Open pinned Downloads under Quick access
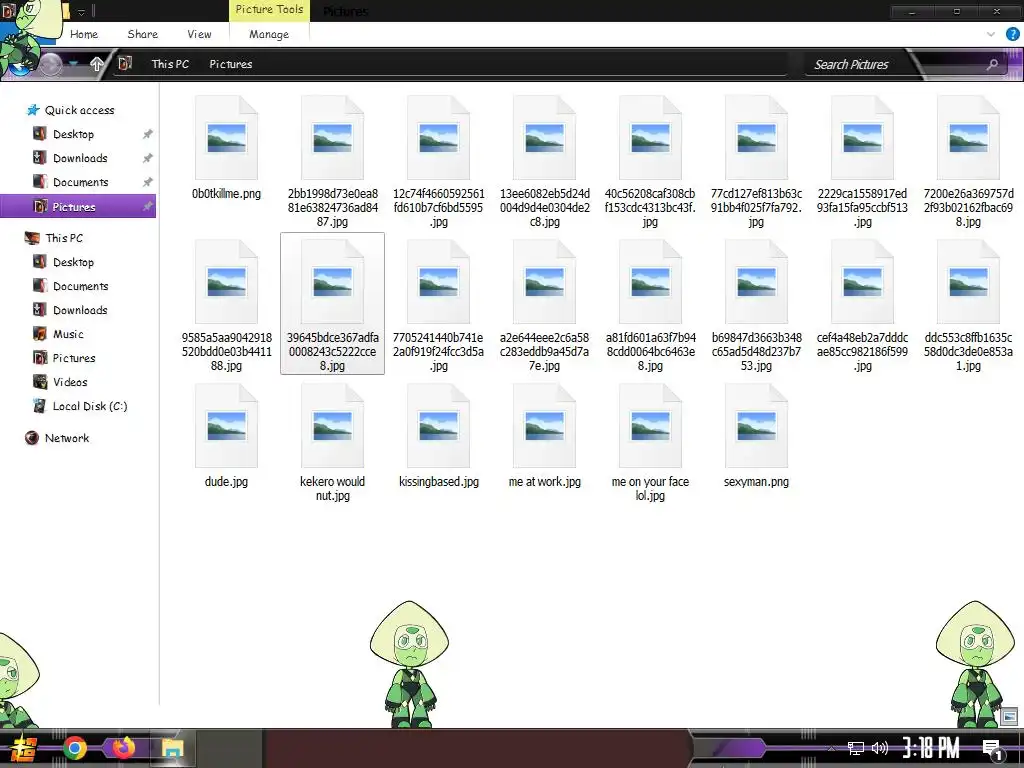 coord(80,158)
